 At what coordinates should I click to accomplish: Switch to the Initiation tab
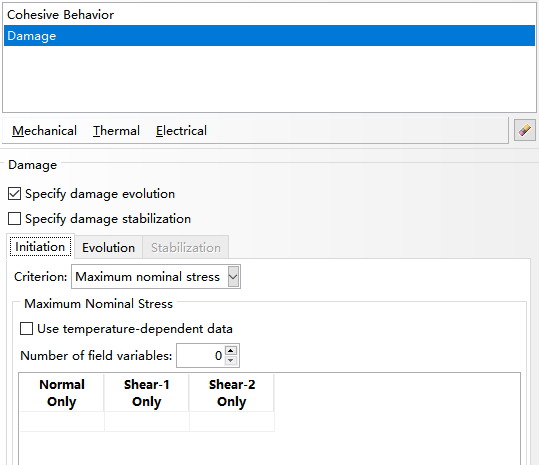coord(40,247)
